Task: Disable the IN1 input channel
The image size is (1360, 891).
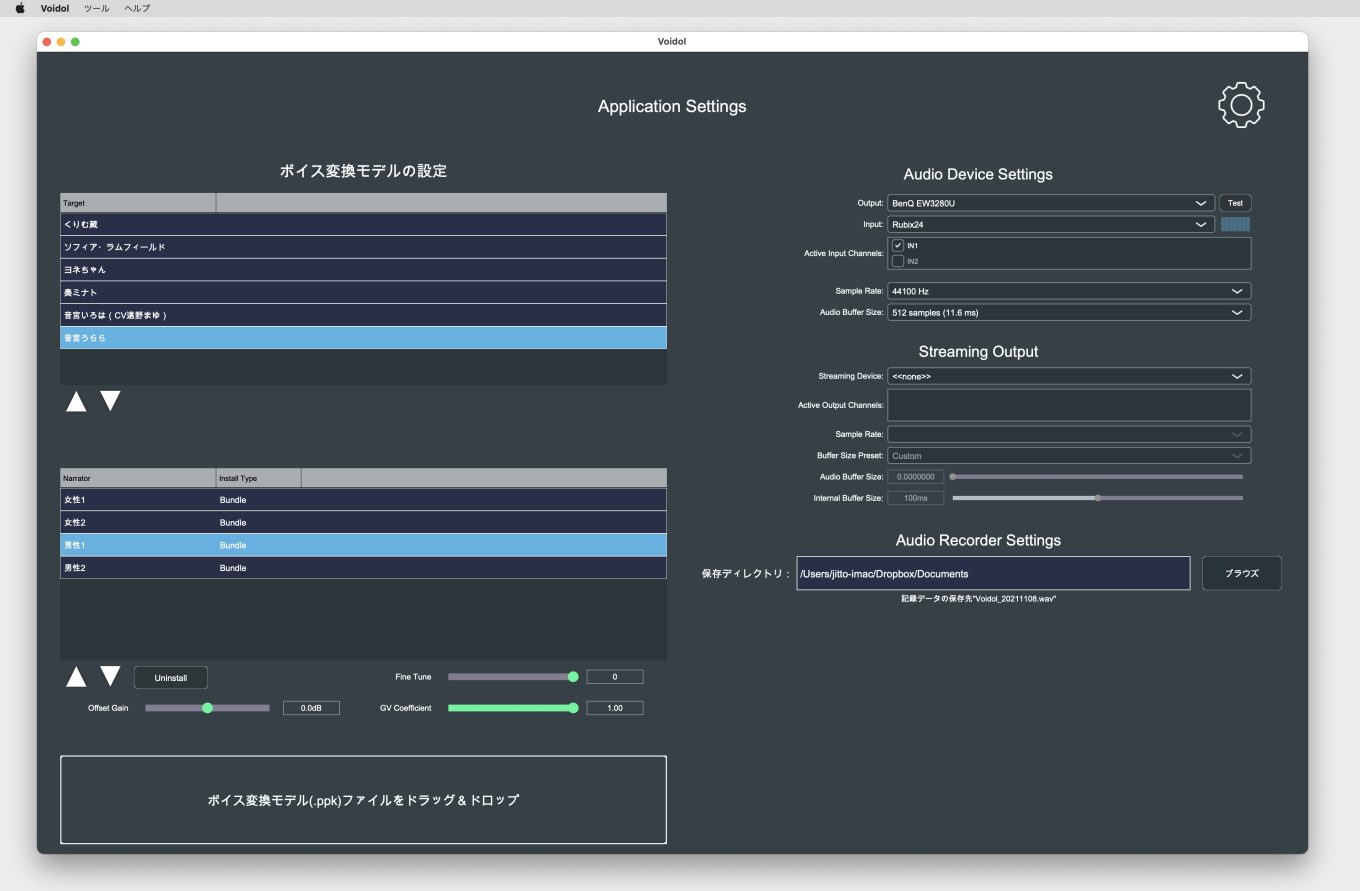Action: [897, 246]
